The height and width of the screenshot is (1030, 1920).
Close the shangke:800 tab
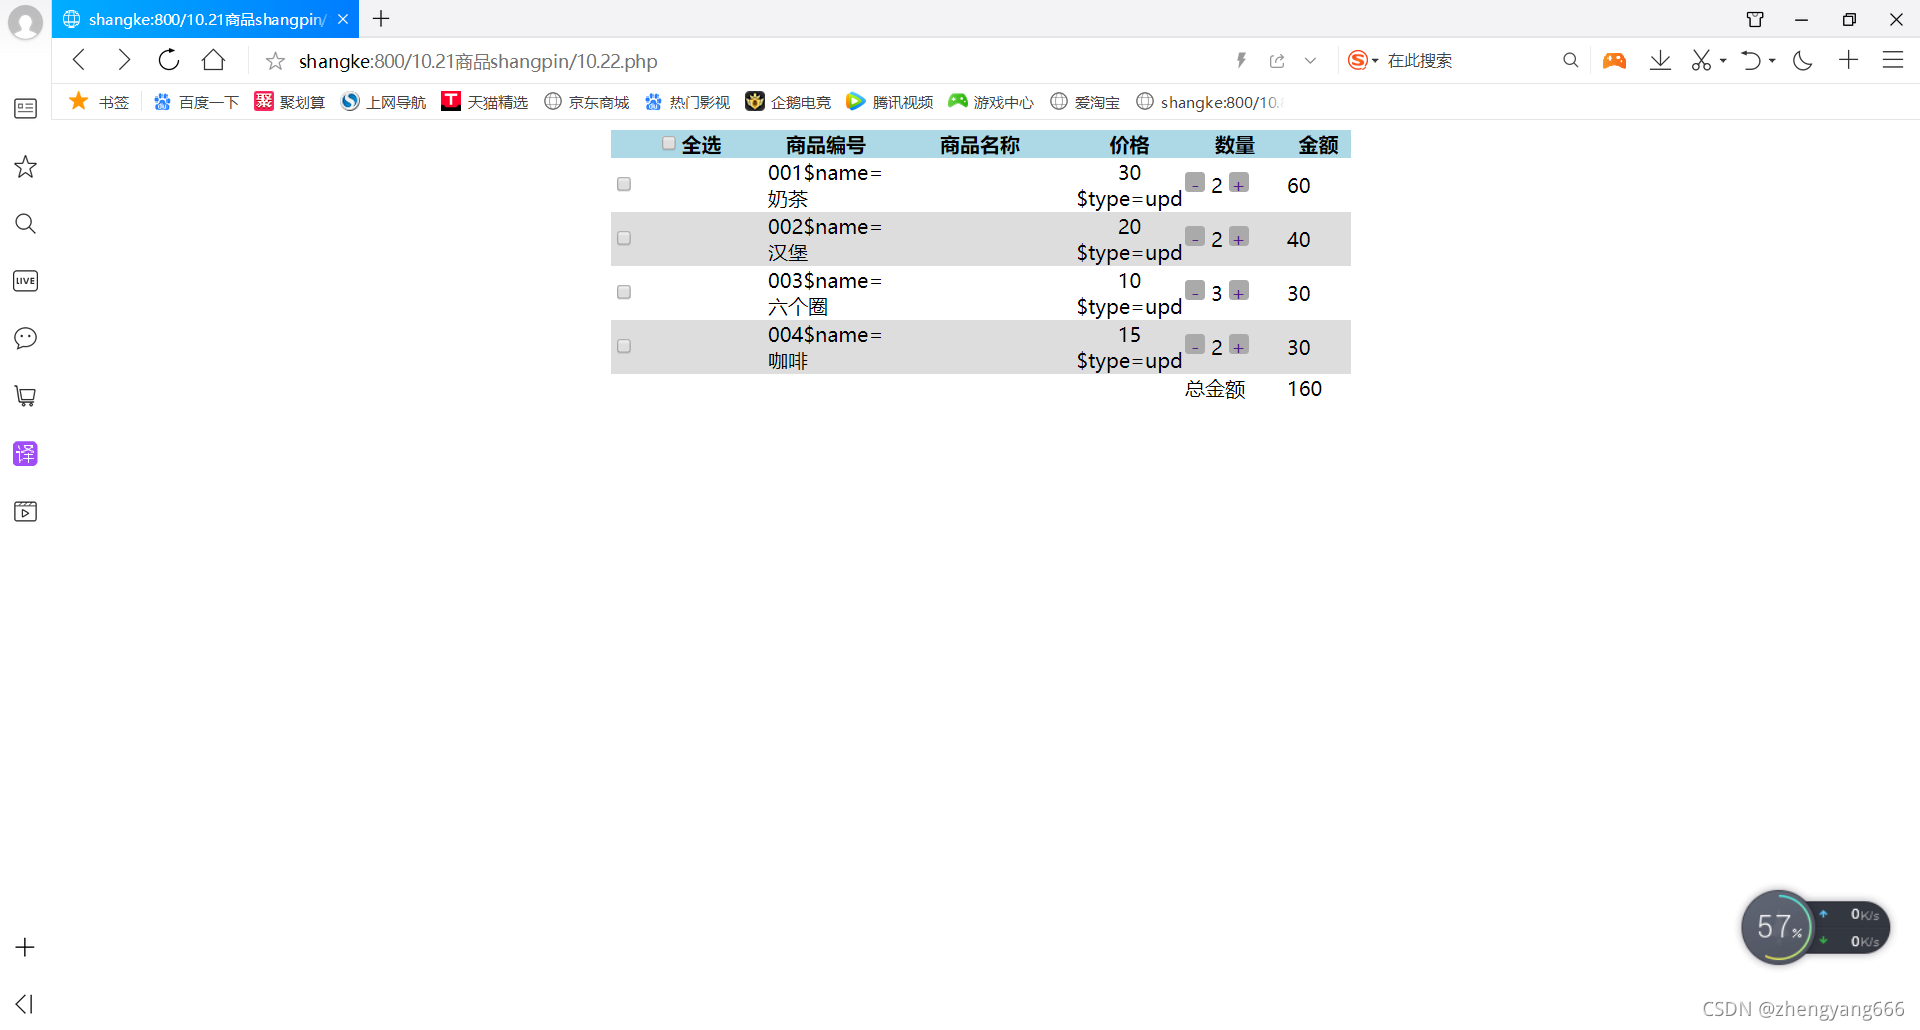[x=343, y=19]
